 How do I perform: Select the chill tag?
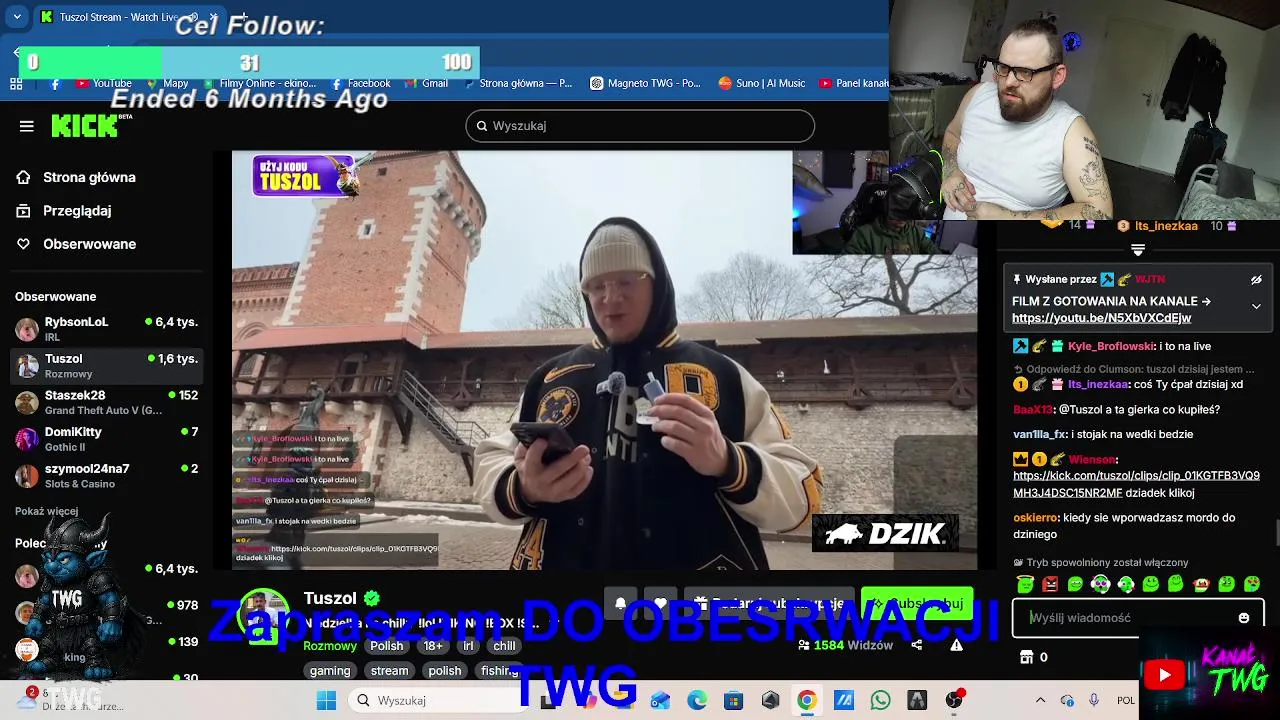click(504, 646)
